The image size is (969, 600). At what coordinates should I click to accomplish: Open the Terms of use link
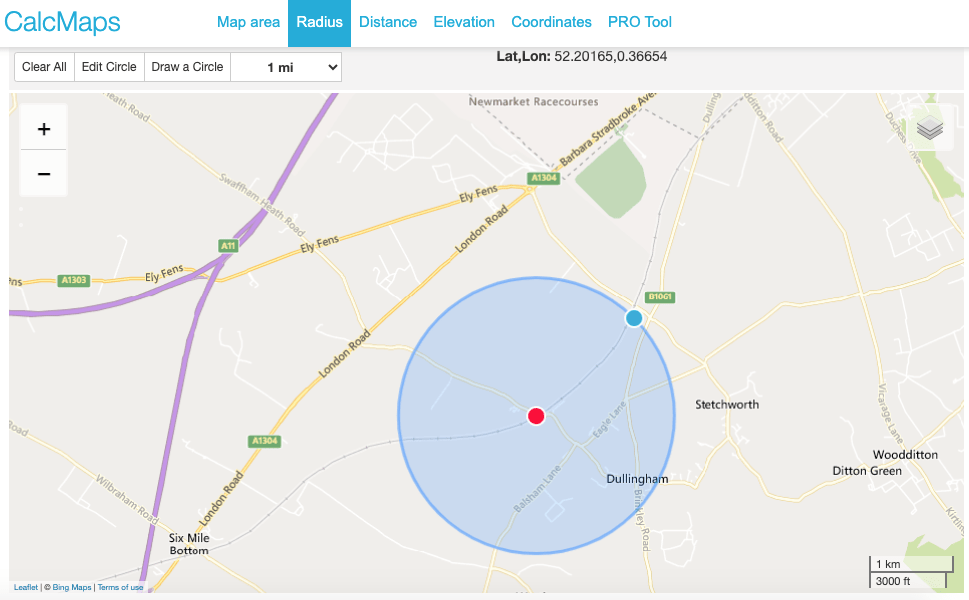[120, 588]
